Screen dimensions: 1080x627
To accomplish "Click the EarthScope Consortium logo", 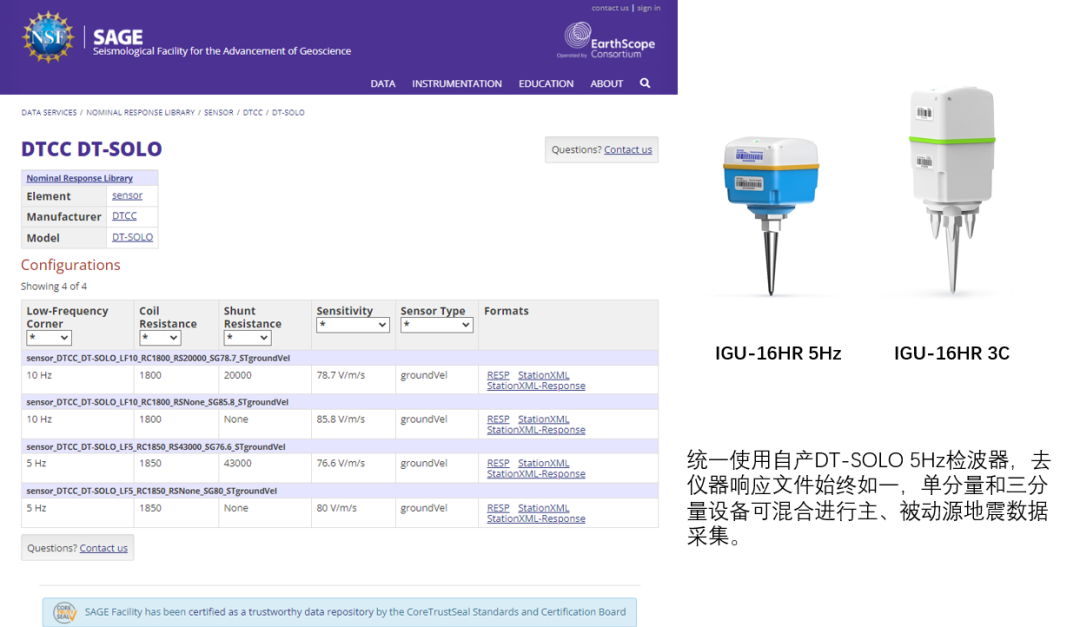I will click(606, 41).
